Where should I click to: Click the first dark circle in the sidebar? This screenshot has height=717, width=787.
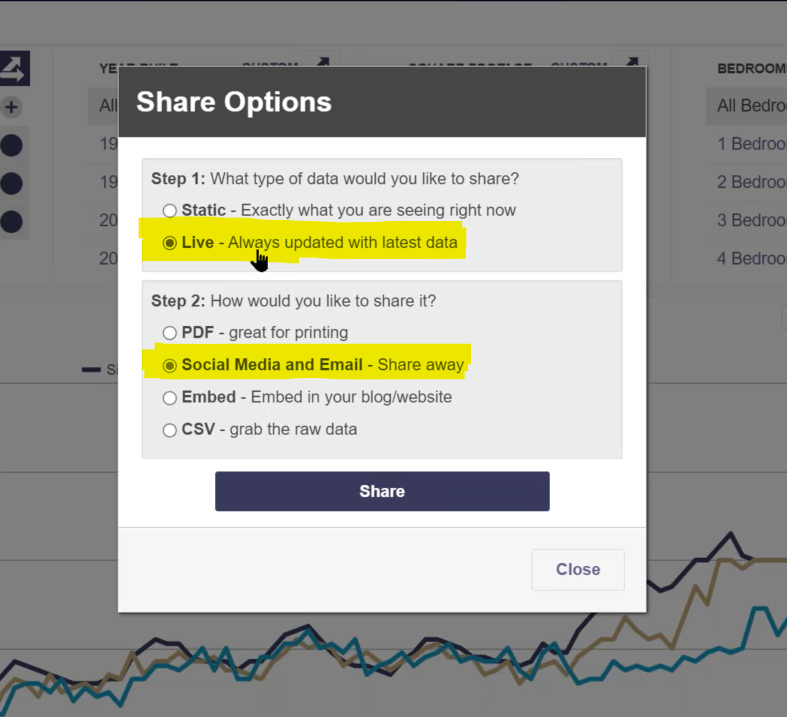tap(11, 146)
